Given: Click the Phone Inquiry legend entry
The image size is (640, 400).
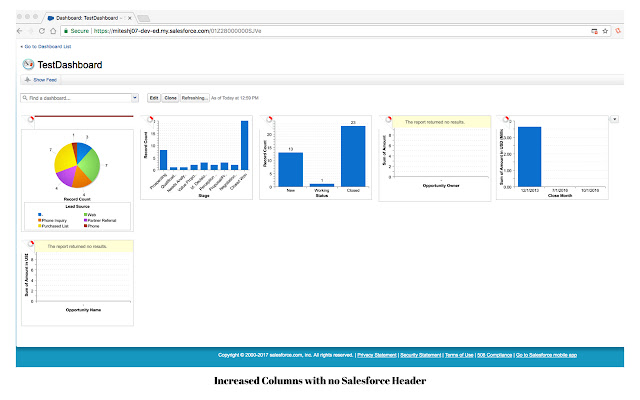Looking at the screenshot, I should 52,220.
